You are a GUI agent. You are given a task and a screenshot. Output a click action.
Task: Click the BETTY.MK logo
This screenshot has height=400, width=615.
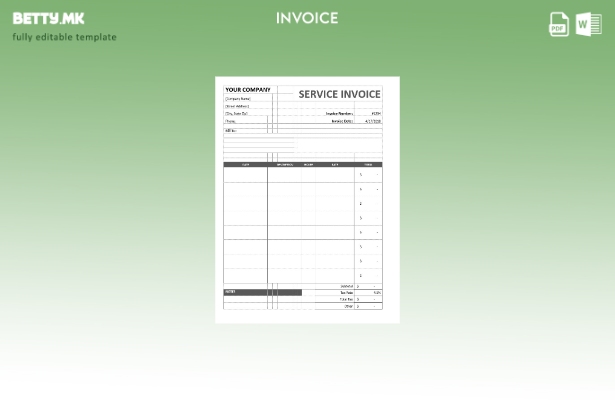(48, 18)
